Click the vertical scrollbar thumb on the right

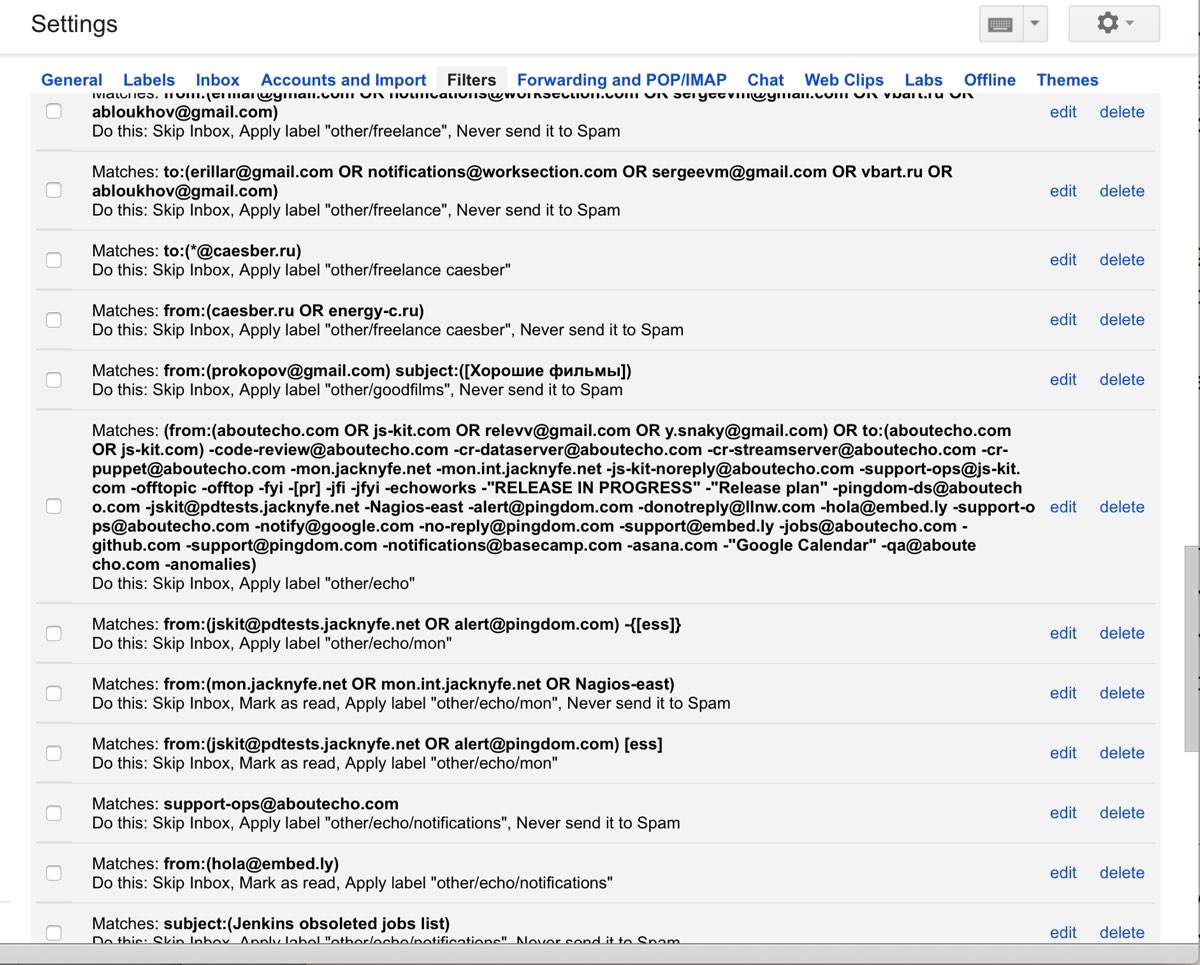[1191, 648]
